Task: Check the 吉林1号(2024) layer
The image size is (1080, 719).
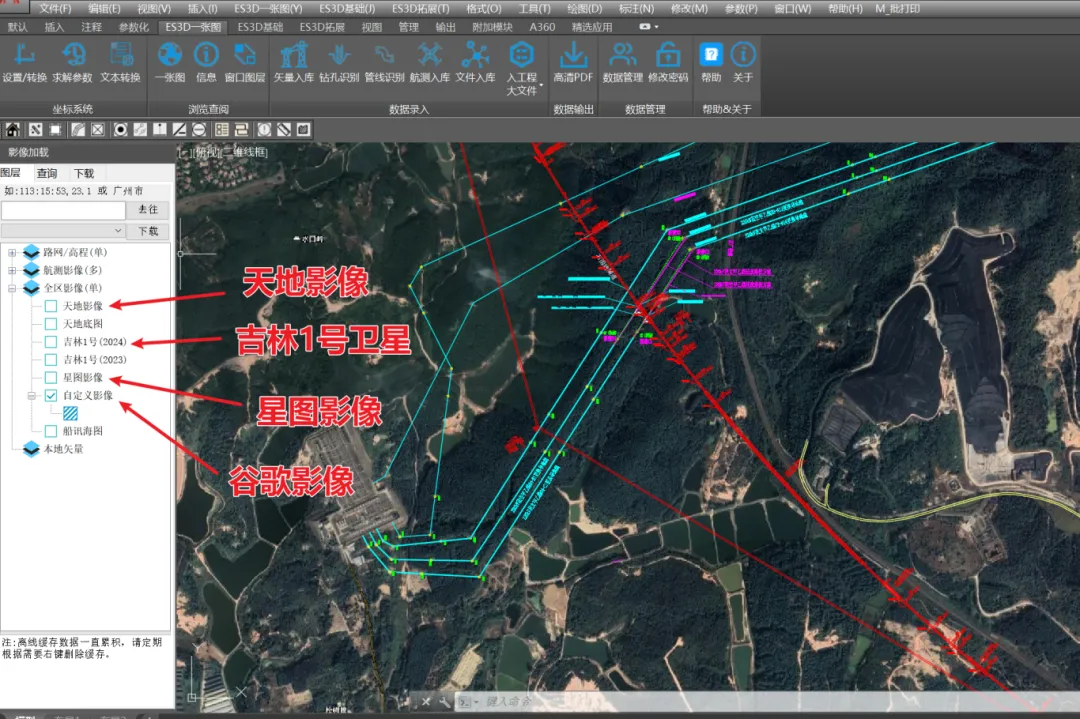Action: point(51,342)
